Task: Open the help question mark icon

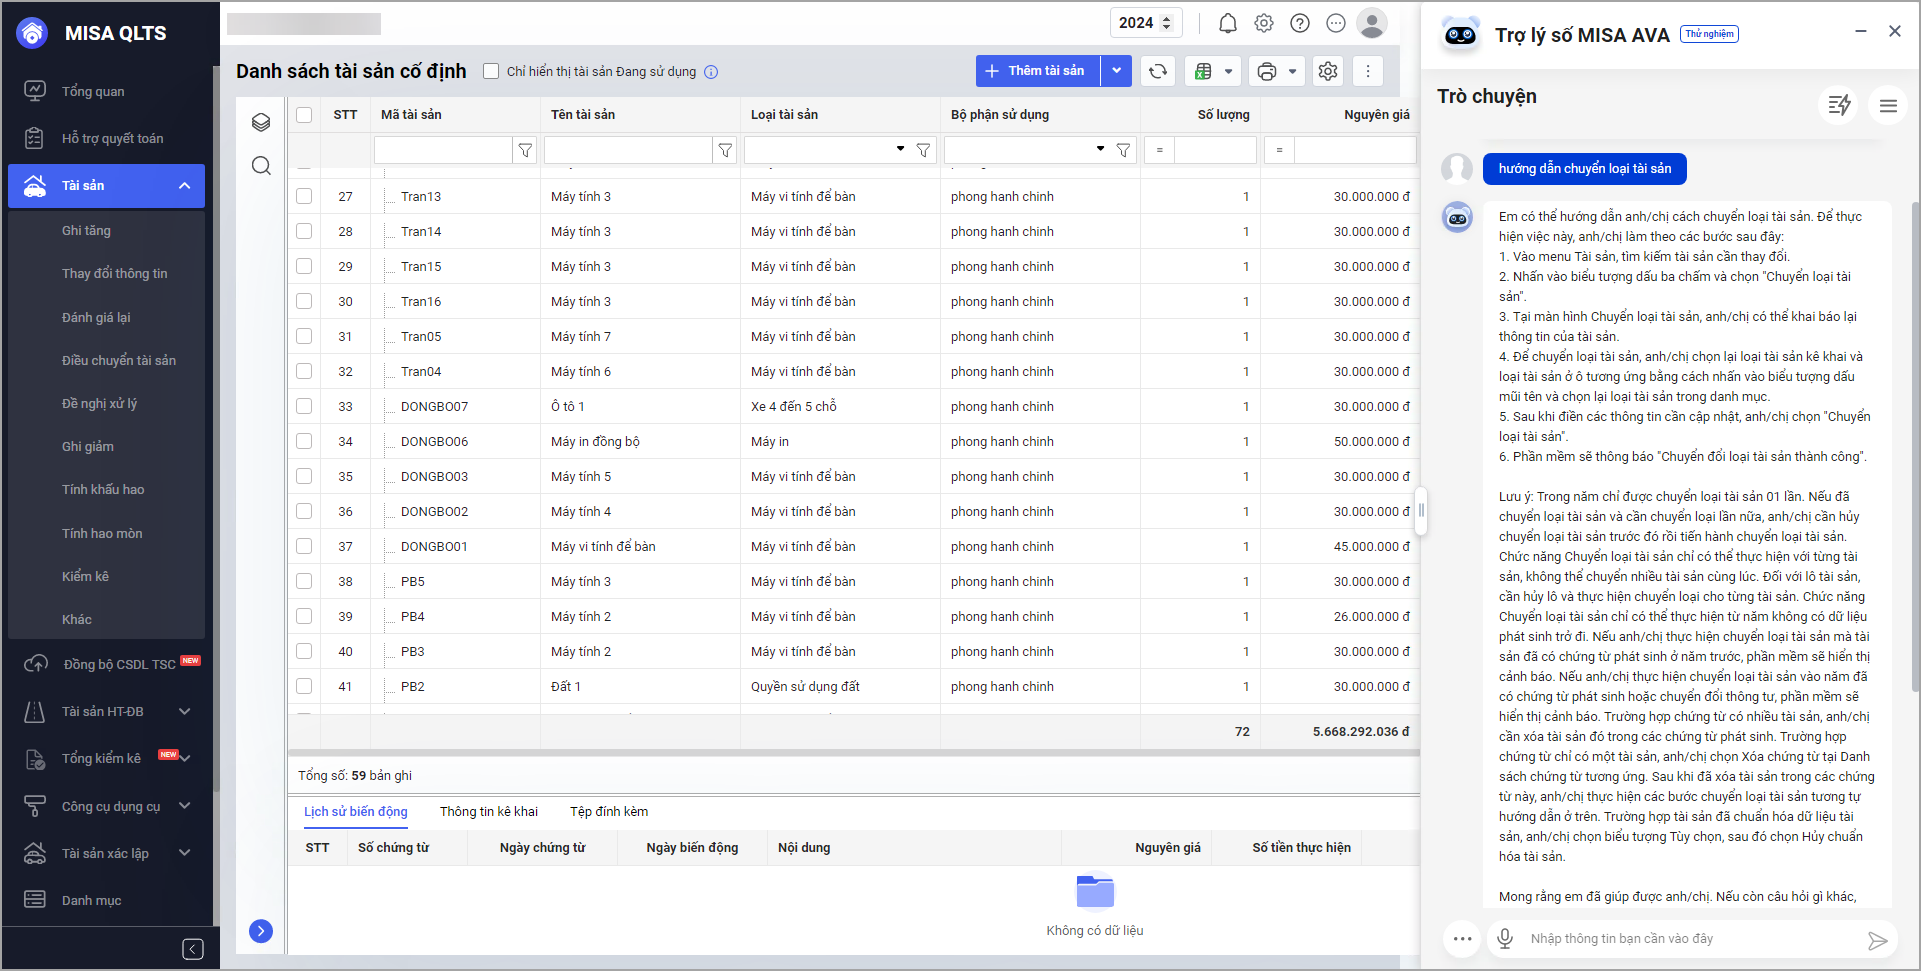Action: 1300,23
